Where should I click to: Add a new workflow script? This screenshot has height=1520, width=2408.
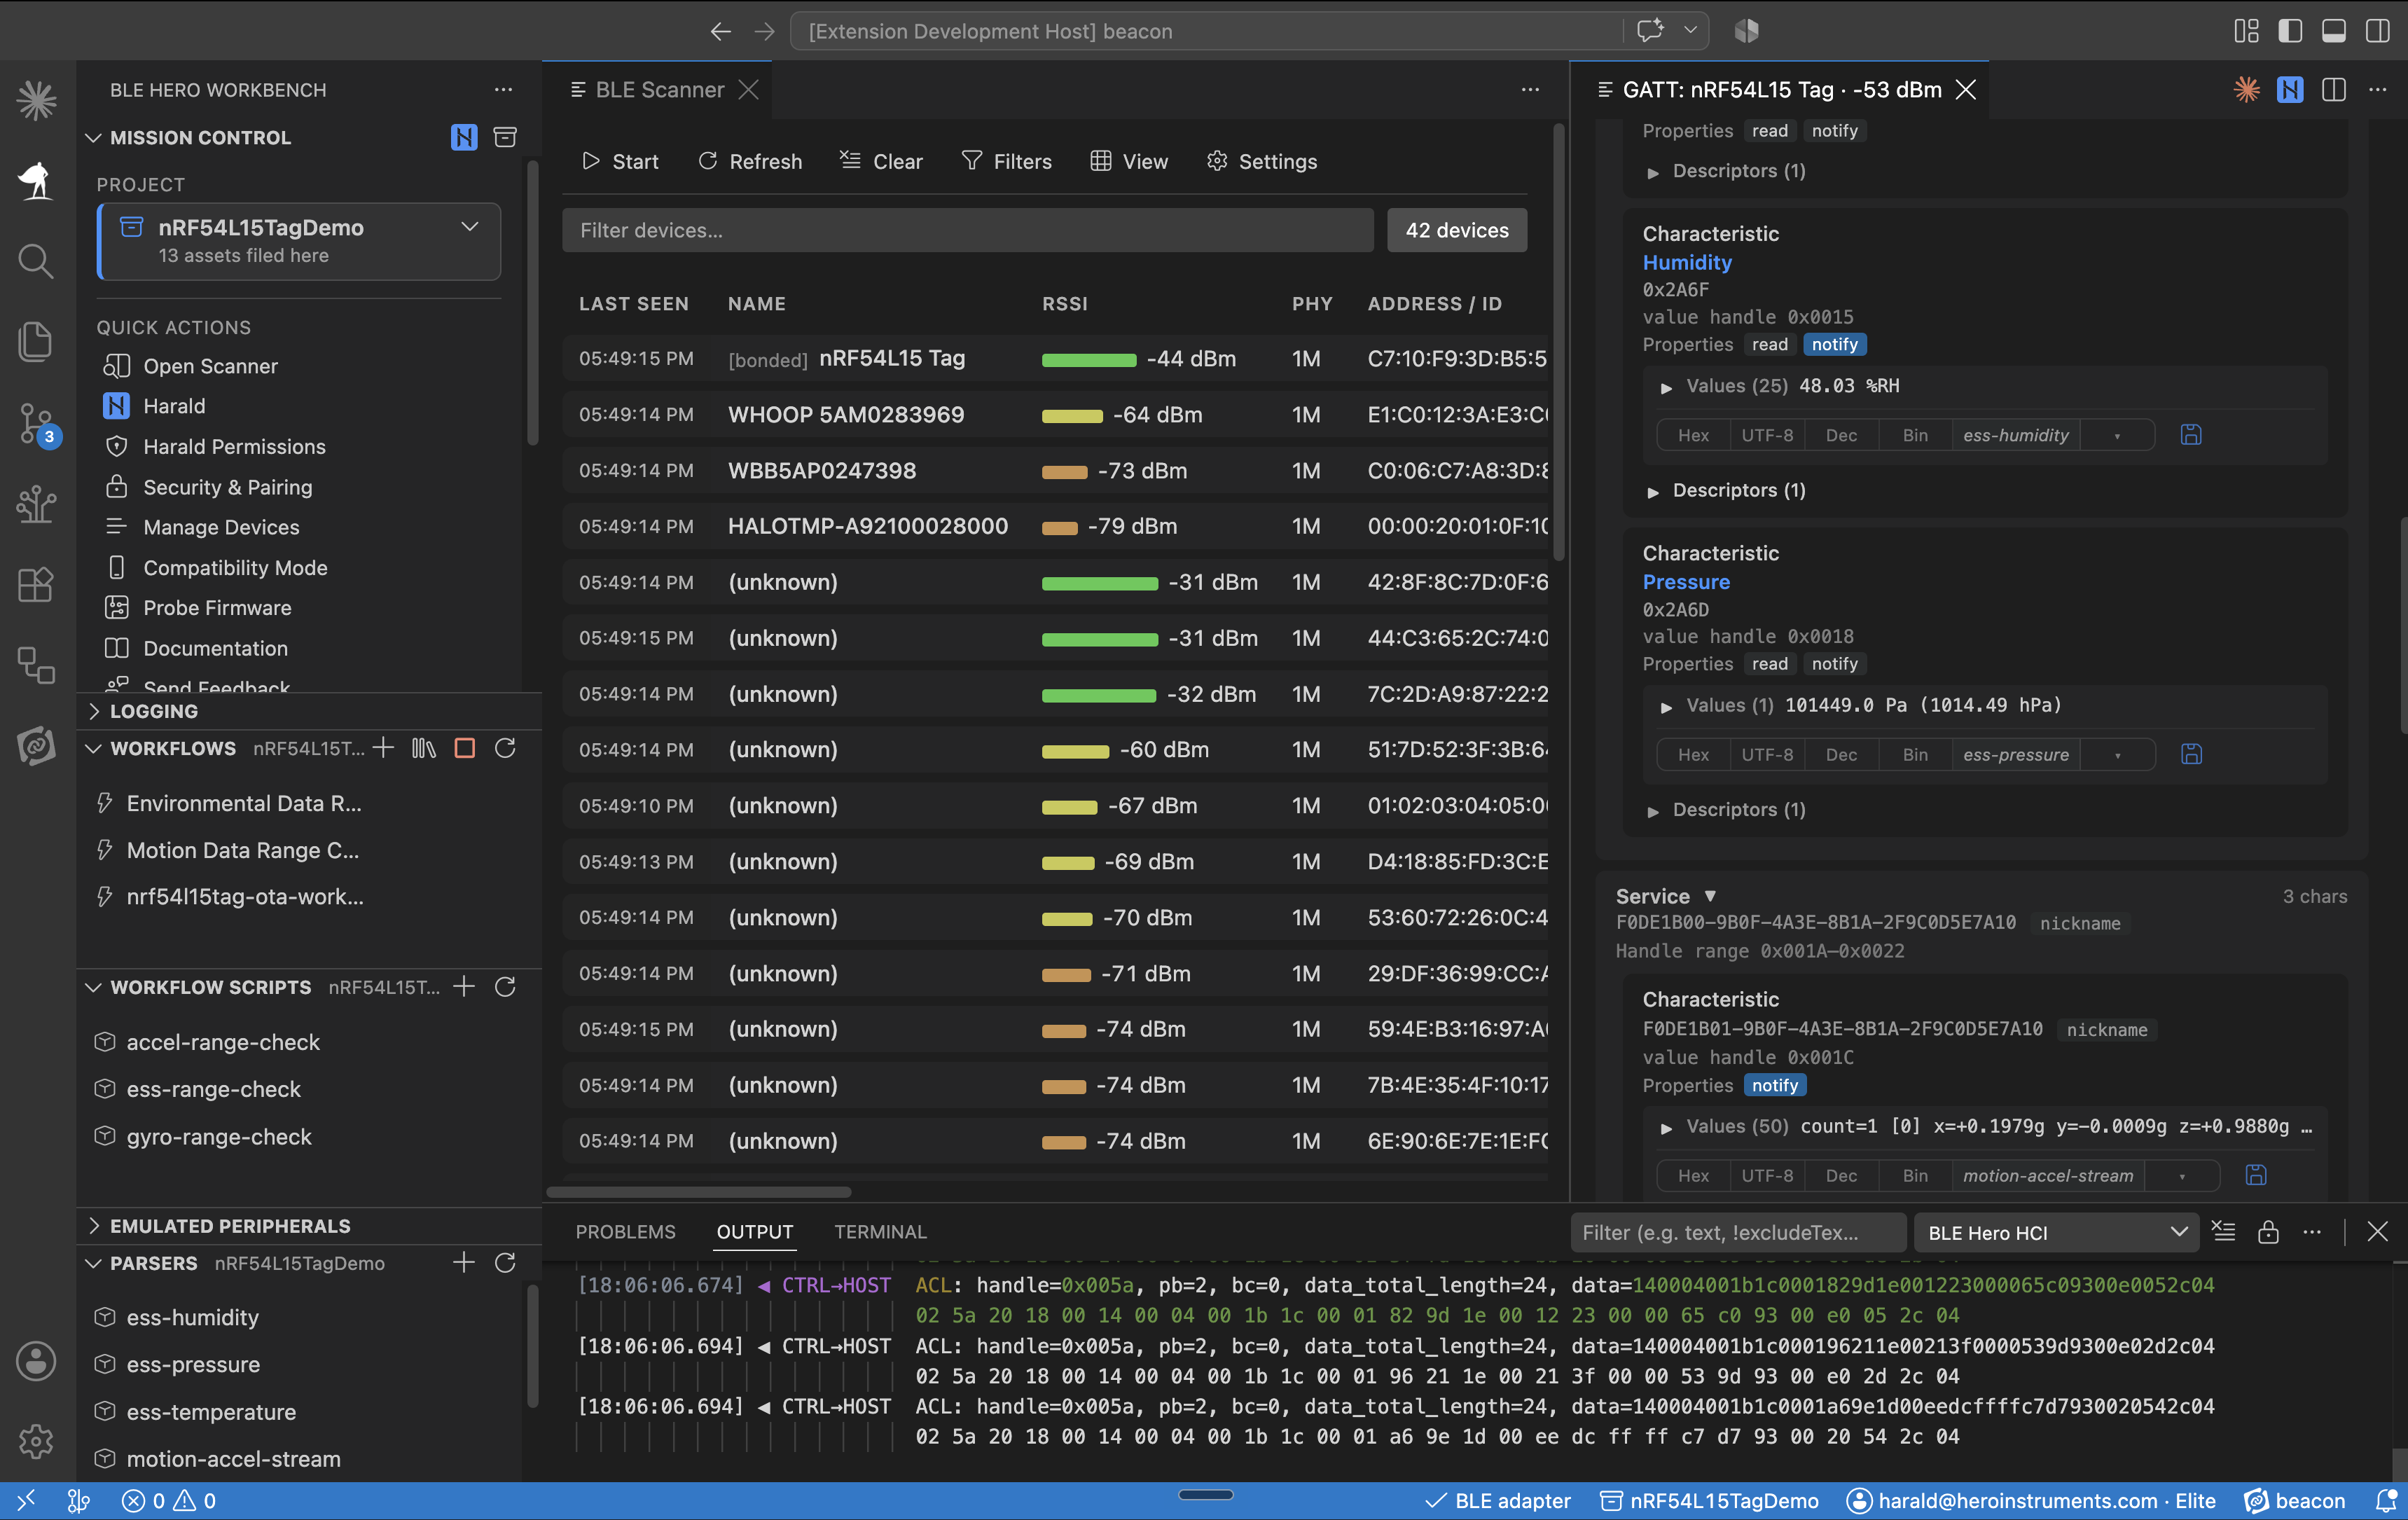tap(464, 987)
